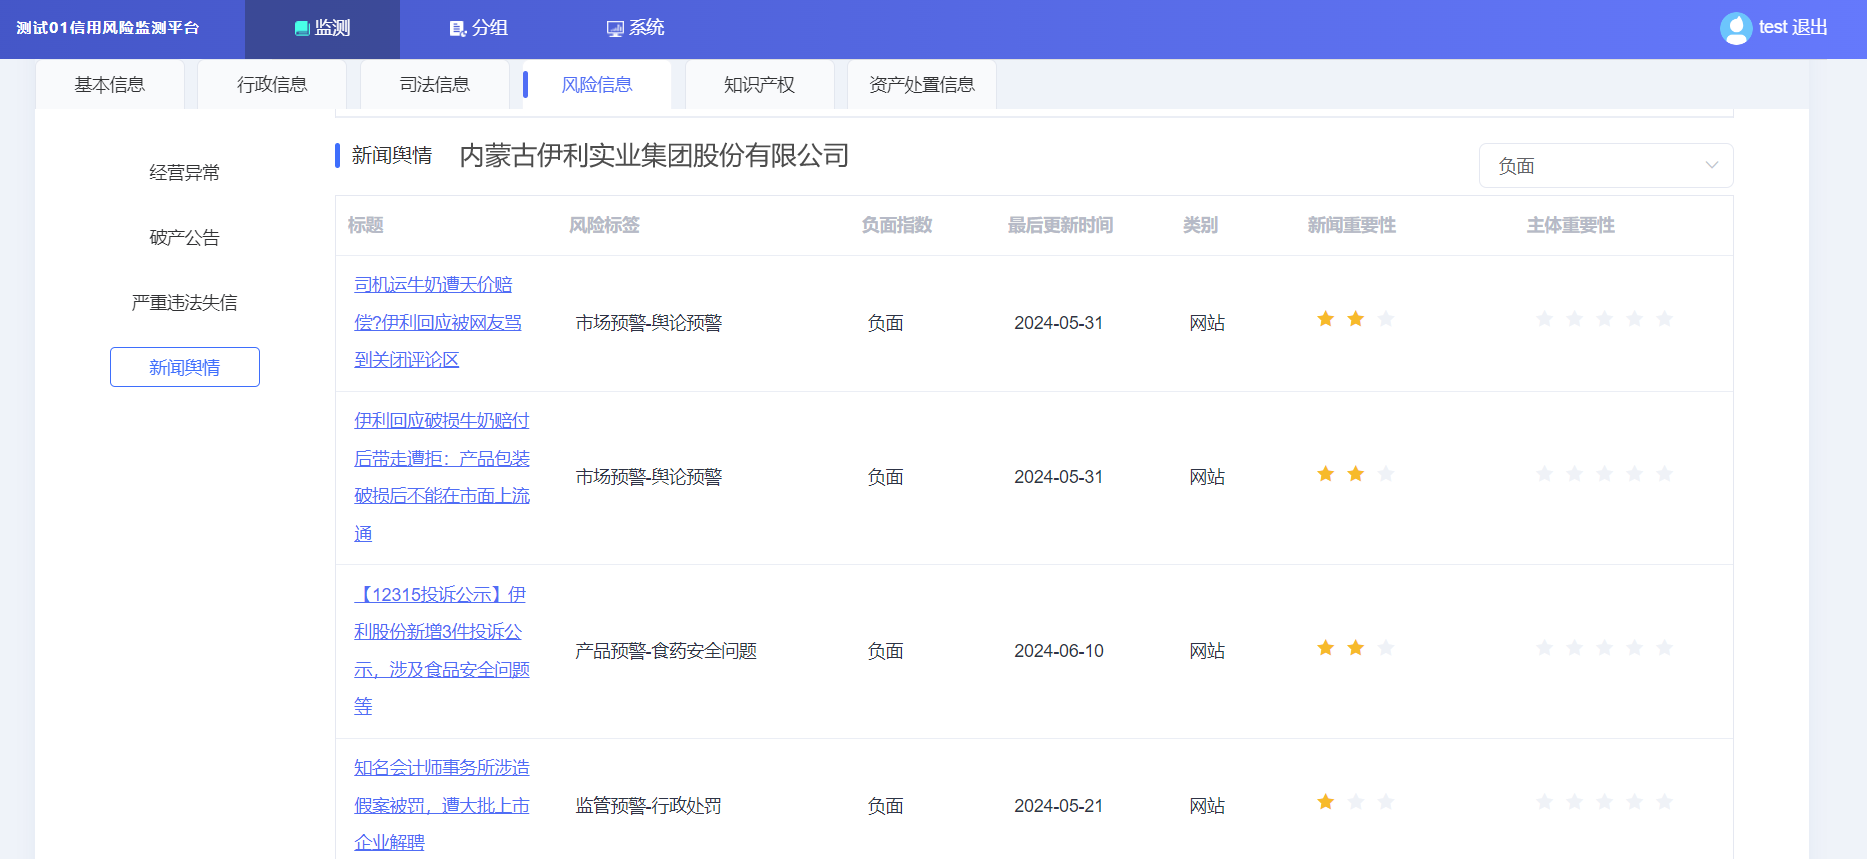Click company name 内蒙古伊利实业集团股份有限公司
1867x859 pixels.
point(654,156)
